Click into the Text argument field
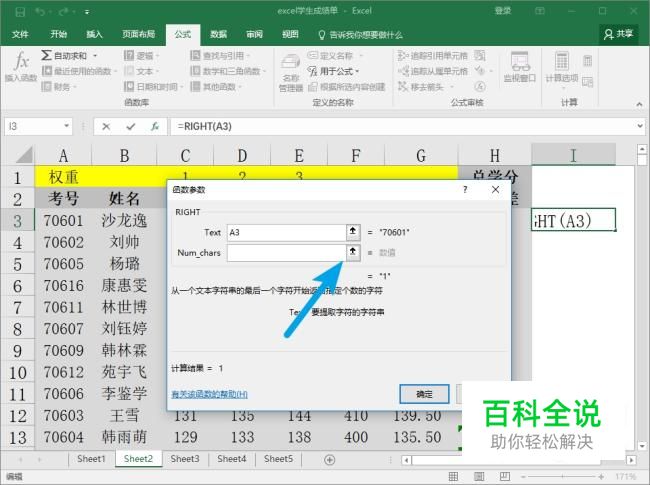This screenshot has height=485, width=650. 286,233
